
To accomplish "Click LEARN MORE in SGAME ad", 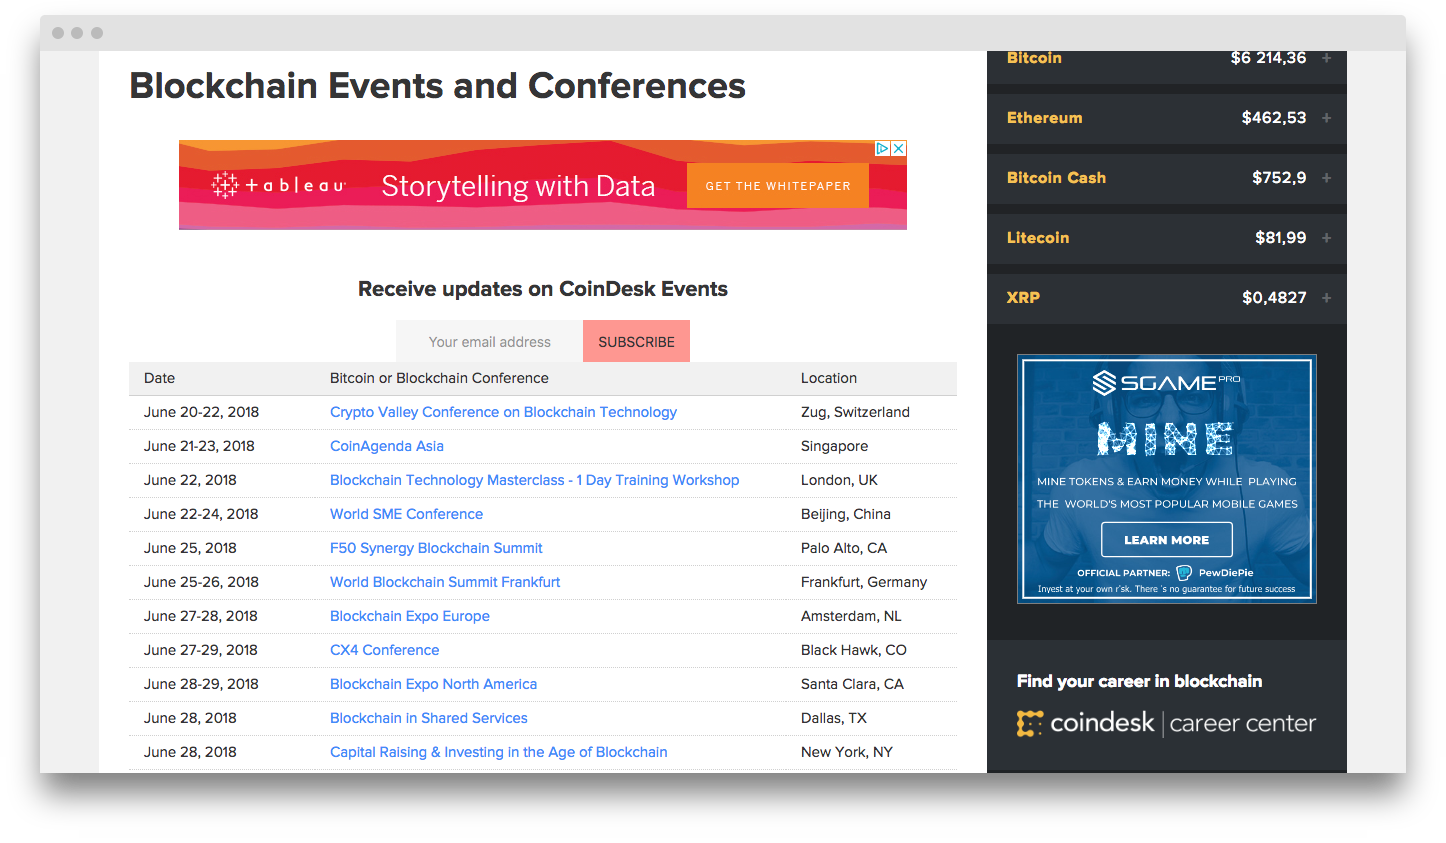I will 1166,540.
